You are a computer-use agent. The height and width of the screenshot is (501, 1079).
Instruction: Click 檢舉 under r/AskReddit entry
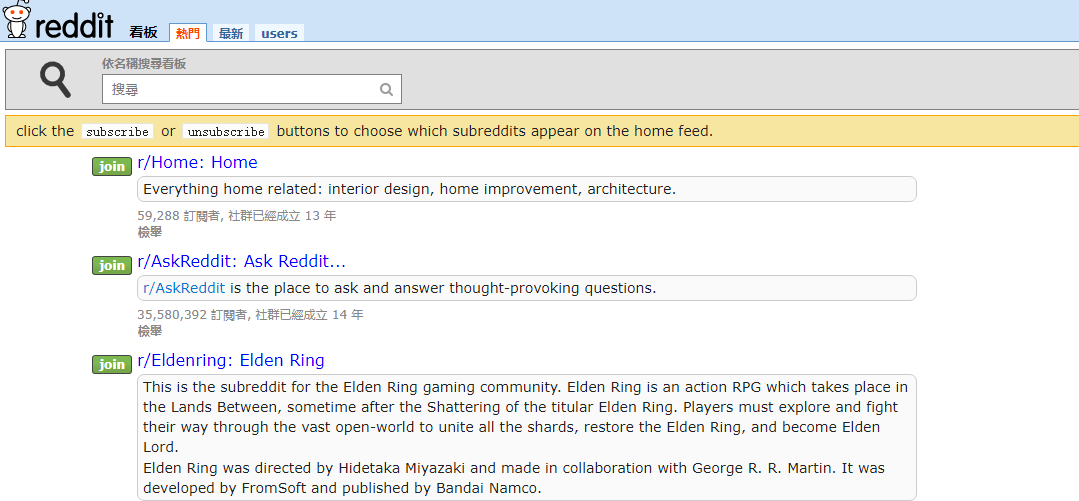pos(150,331)
